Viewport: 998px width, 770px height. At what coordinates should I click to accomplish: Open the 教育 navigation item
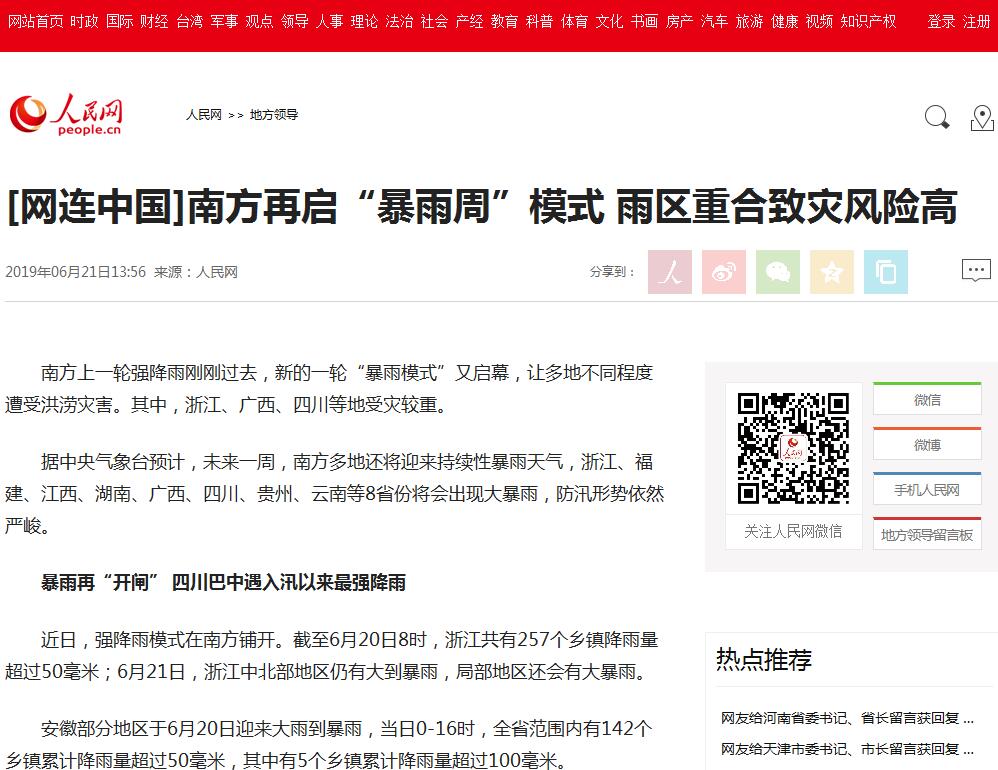click(504, 22)
